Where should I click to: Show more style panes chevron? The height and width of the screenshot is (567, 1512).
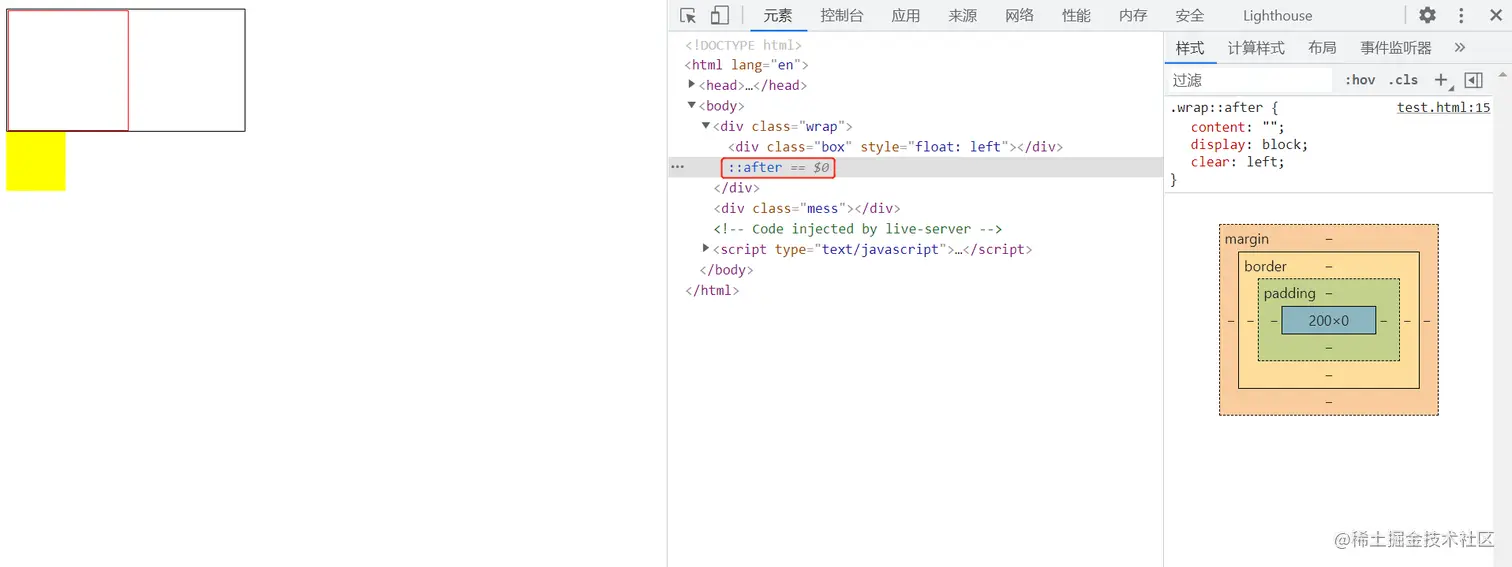click(1459, 47)
